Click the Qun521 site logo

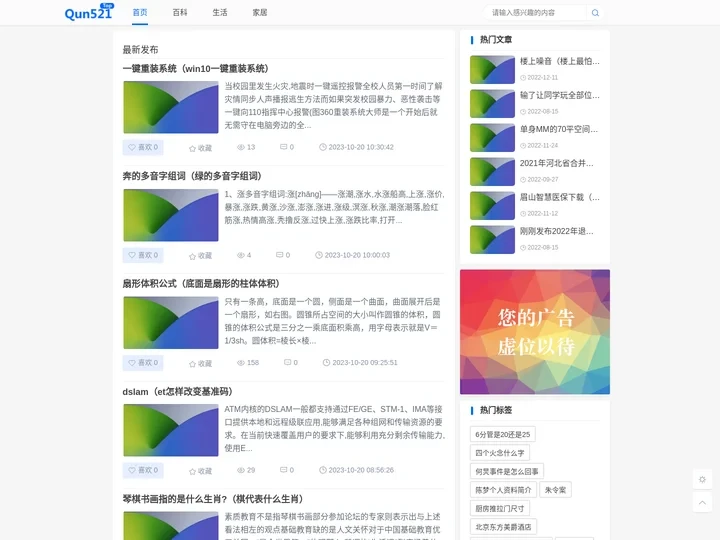(89, 12)
